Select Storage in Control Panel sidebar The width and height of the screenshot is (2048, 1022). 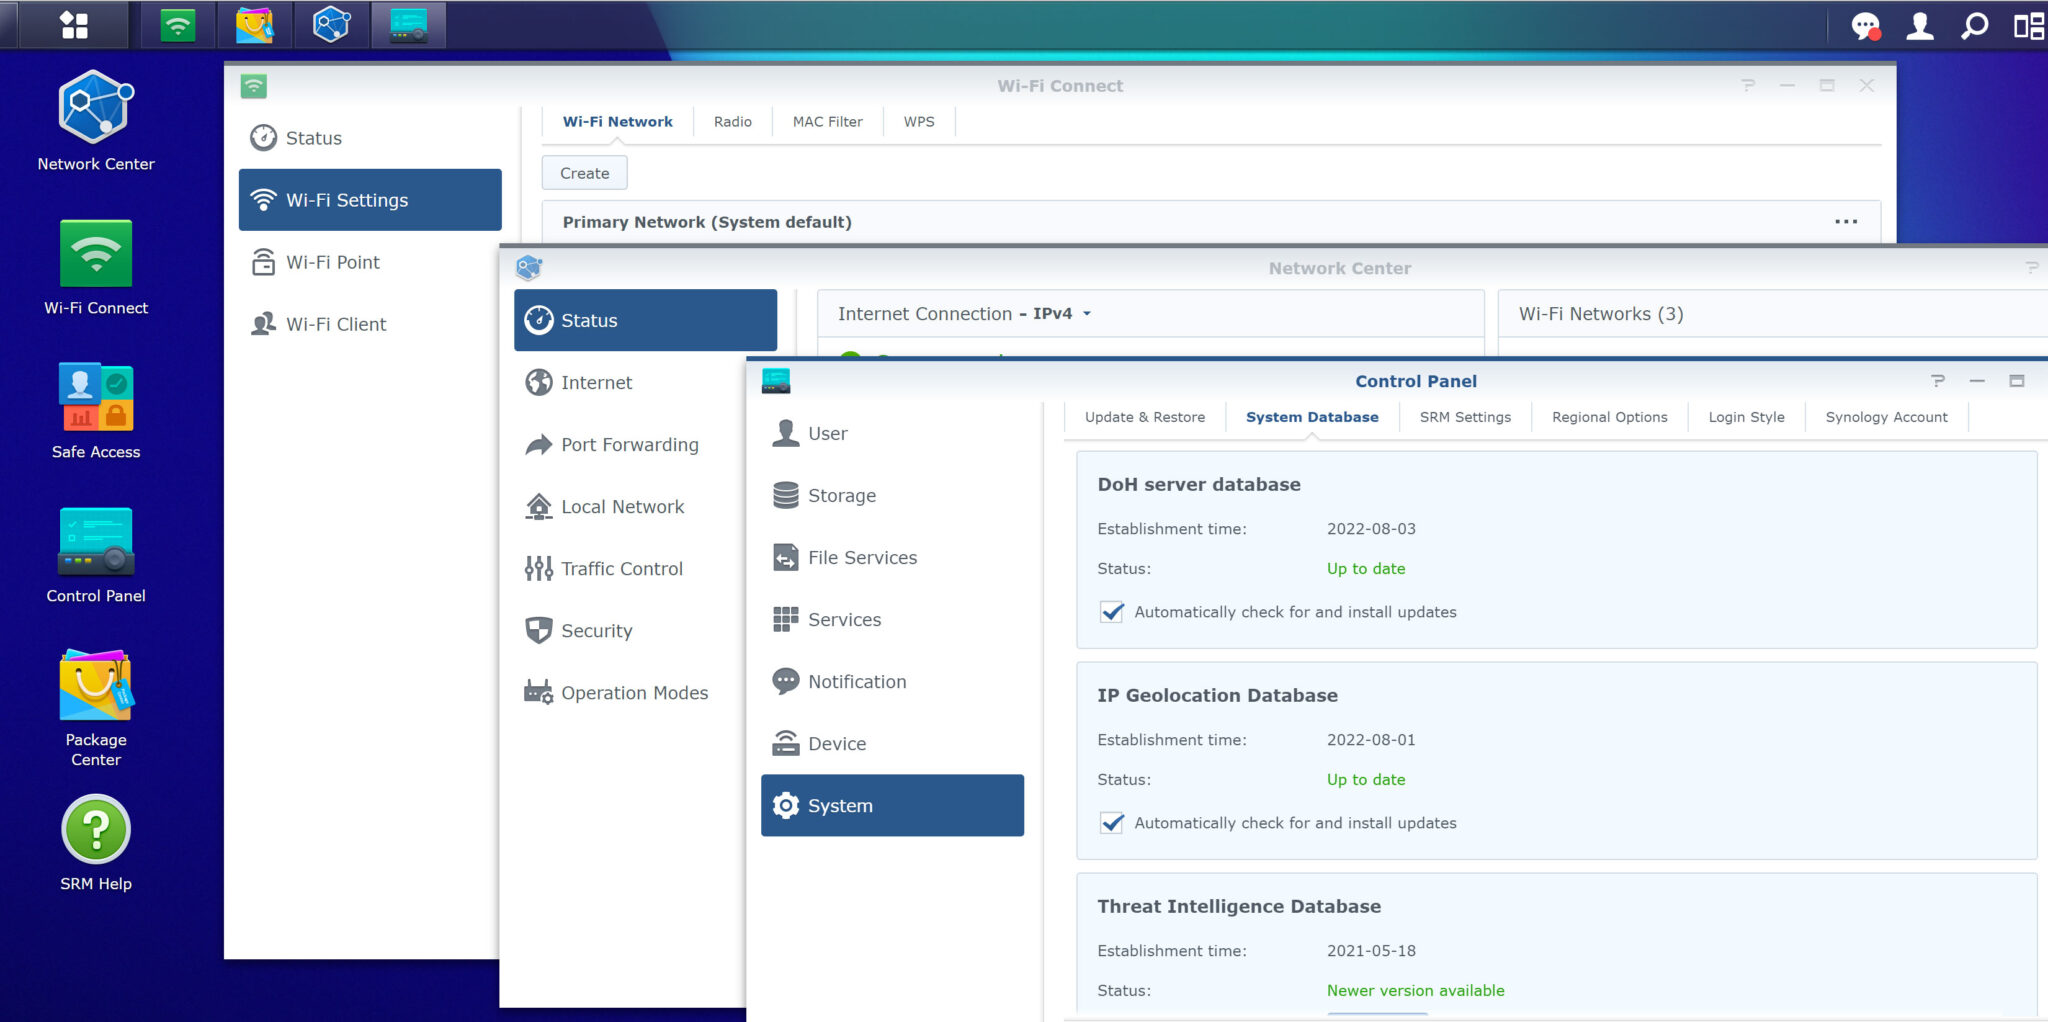pyautogui.click(x=892, y=495)
